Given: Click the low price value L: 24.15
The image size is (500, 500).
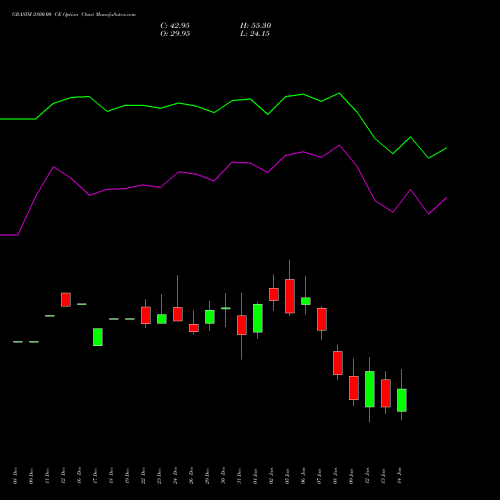Looking at the screenshot, I should tap(255, 34).
